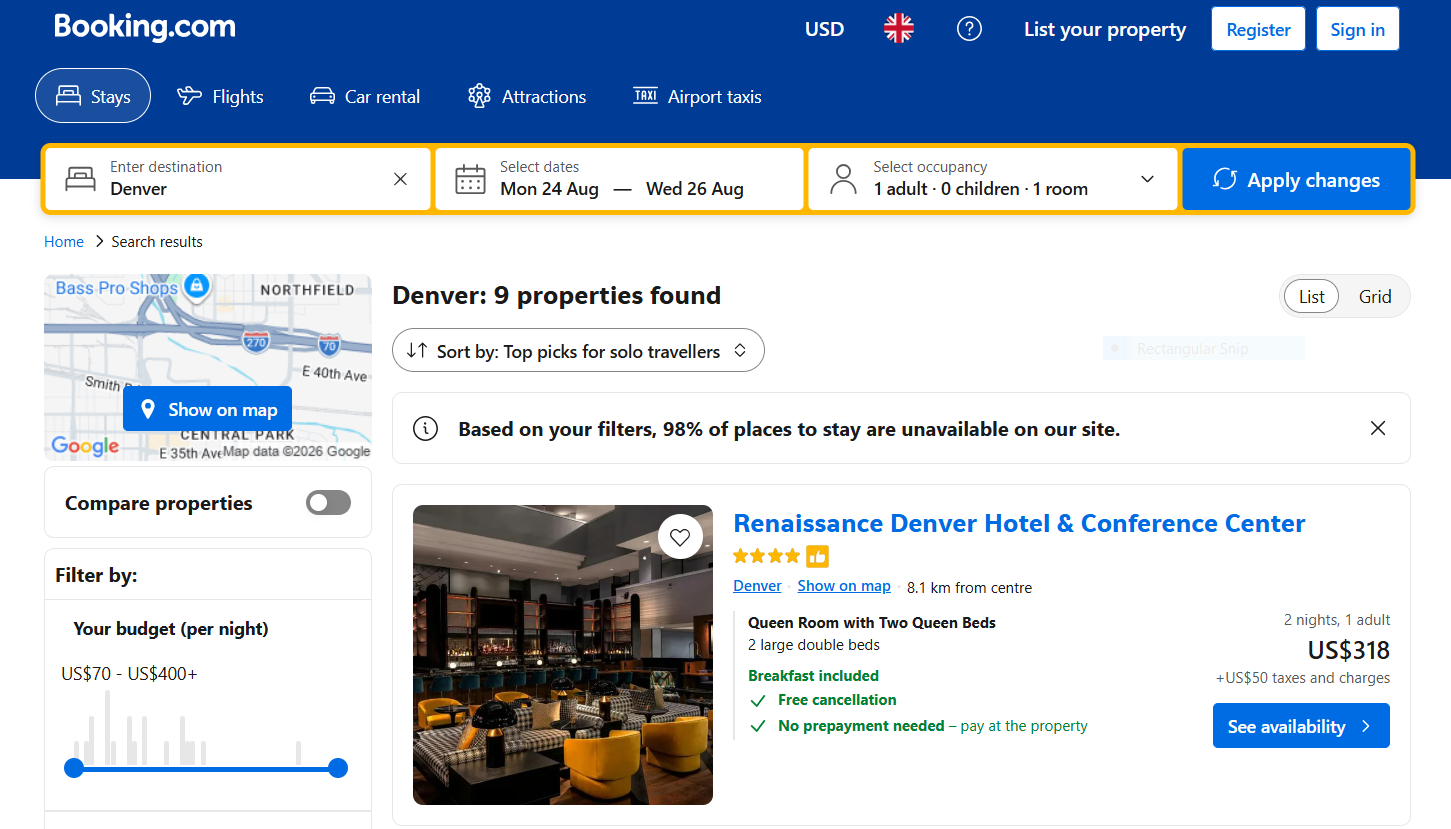The width and height of the screenshot is (1451, 829).
Task: Click 'Denver: 9 properties found' heading
Action: 557,295
